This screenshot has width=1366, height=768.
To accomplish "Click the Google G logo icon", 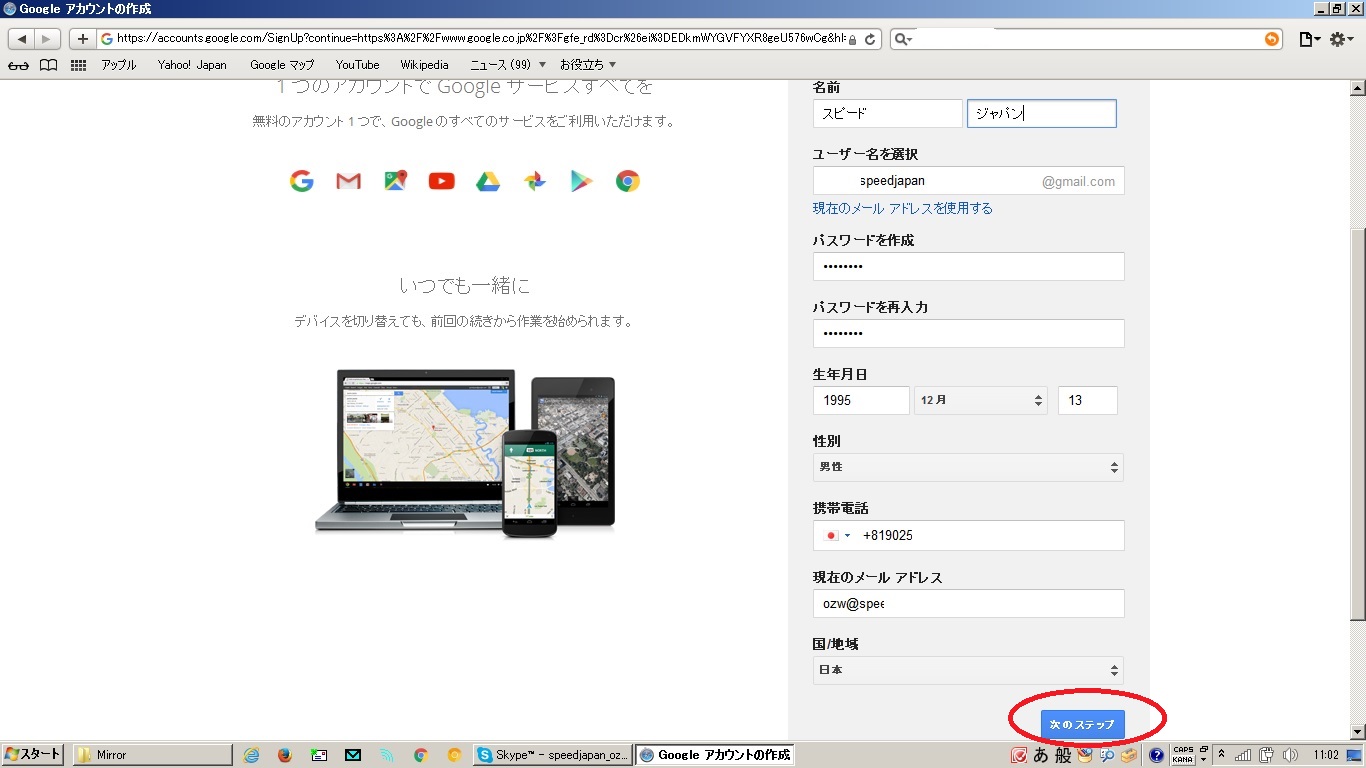I will (302, 181).
